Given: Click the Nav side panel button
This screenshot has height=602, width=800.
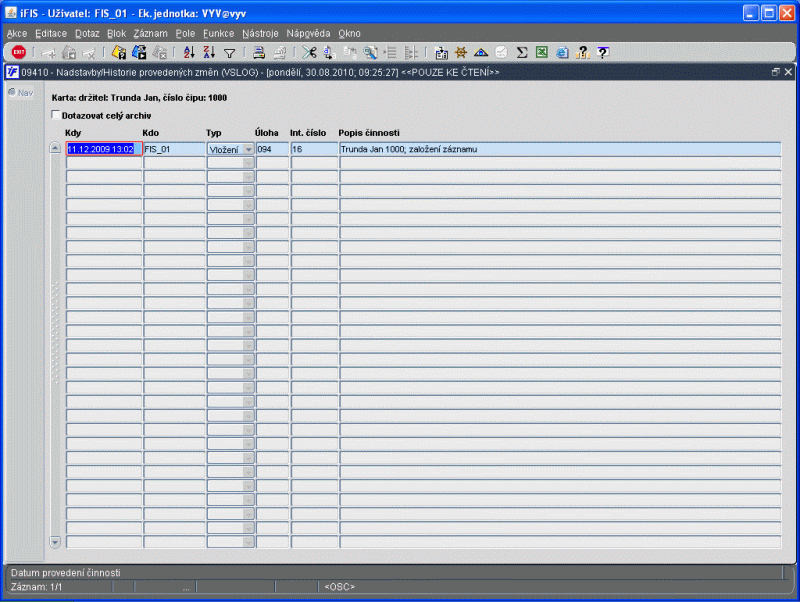Looking at the screenshot, I should tap(21, 93).
